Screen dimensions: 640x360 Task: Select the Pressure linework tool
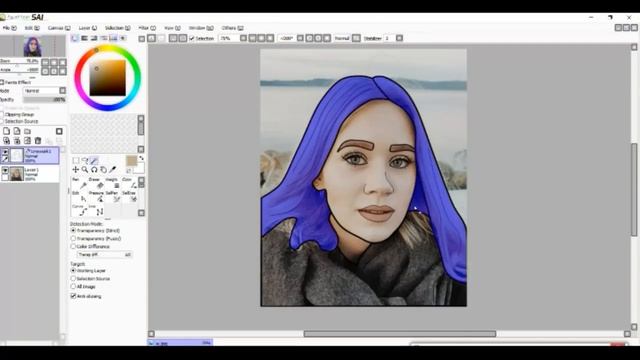(96, 197)
